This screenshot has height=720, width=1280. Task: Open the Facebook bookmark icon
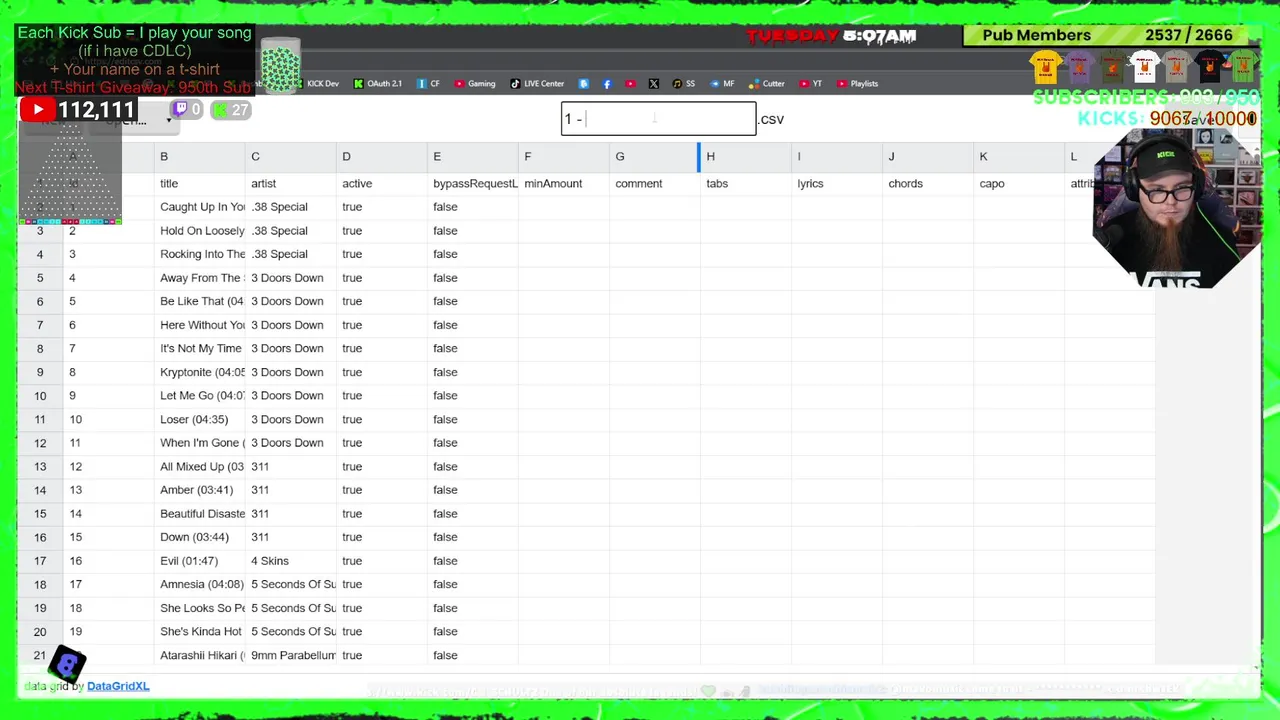pyautogui.click(x=607, y=84)
